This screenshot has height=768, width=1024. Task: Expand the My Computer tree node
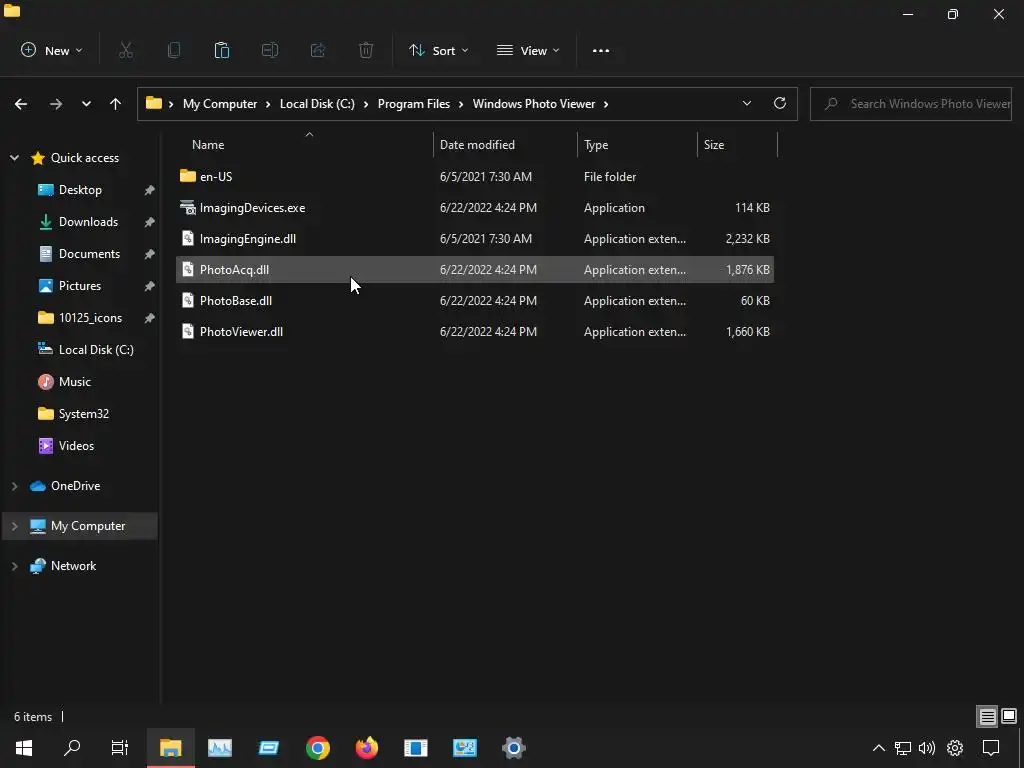point(14,526)
